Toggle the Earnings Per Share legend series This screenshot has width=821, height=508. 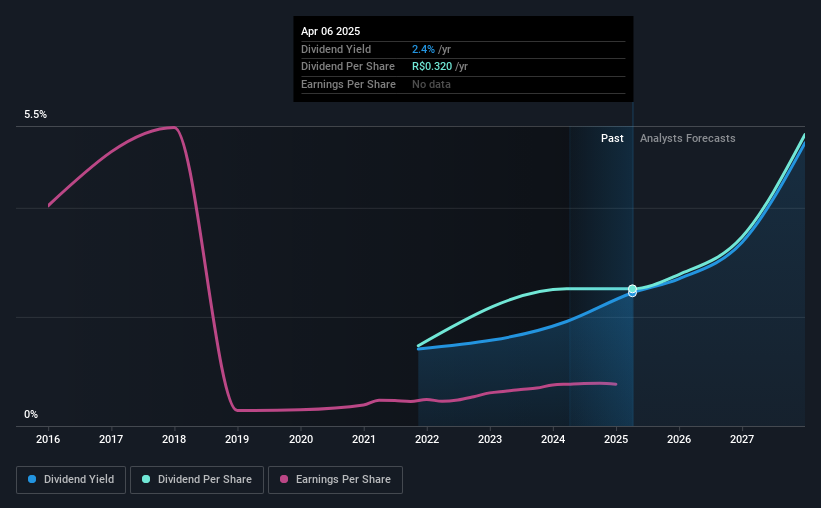(x=335, y=480)
